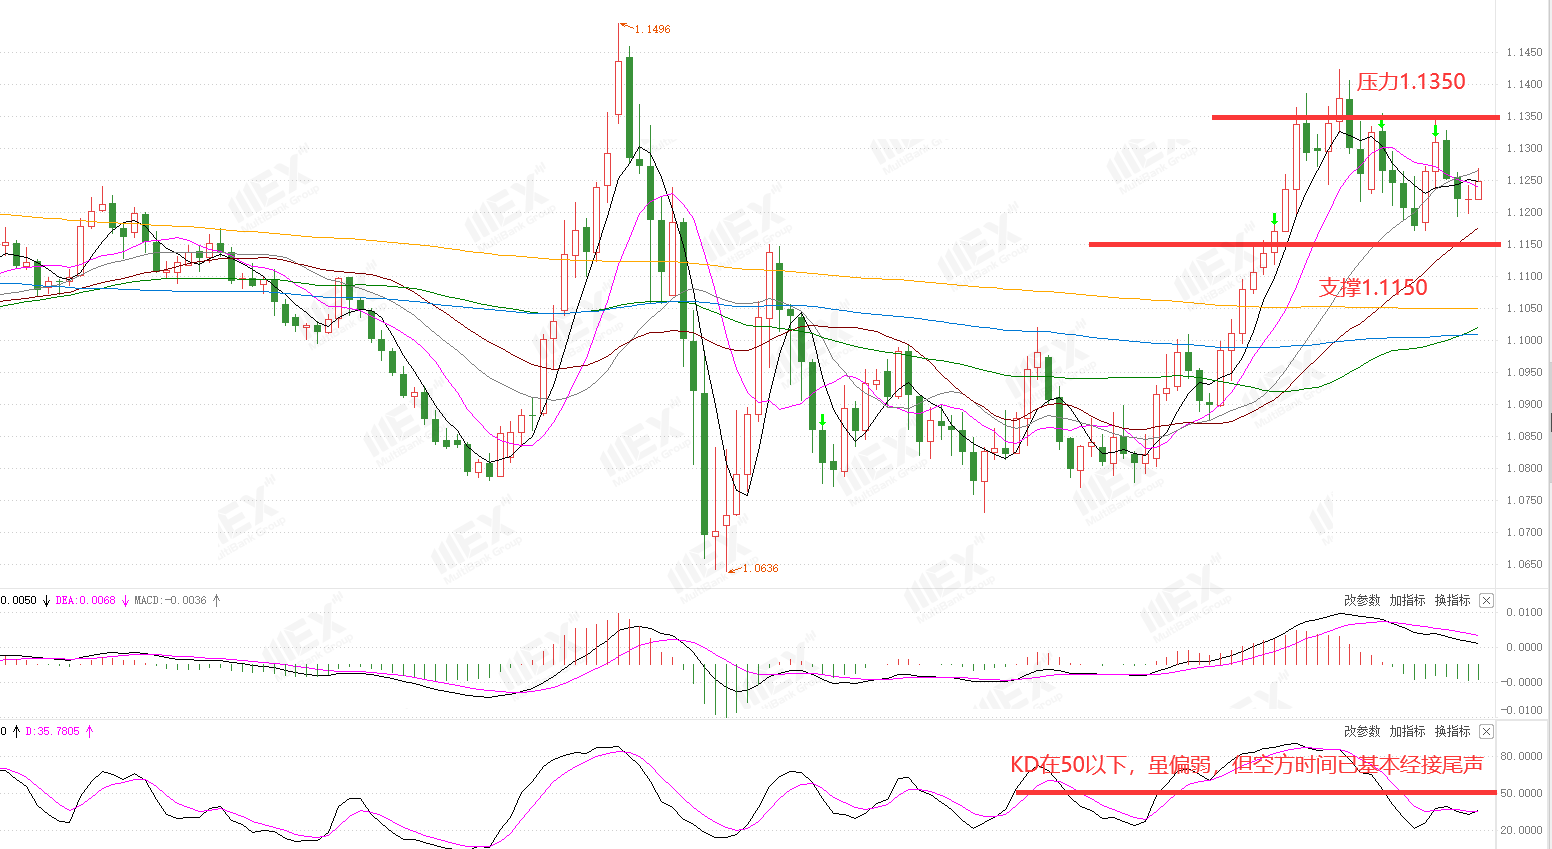Click 1.0650 on the price axis
Screen dimensions: 1552x849
[1524, 565]
